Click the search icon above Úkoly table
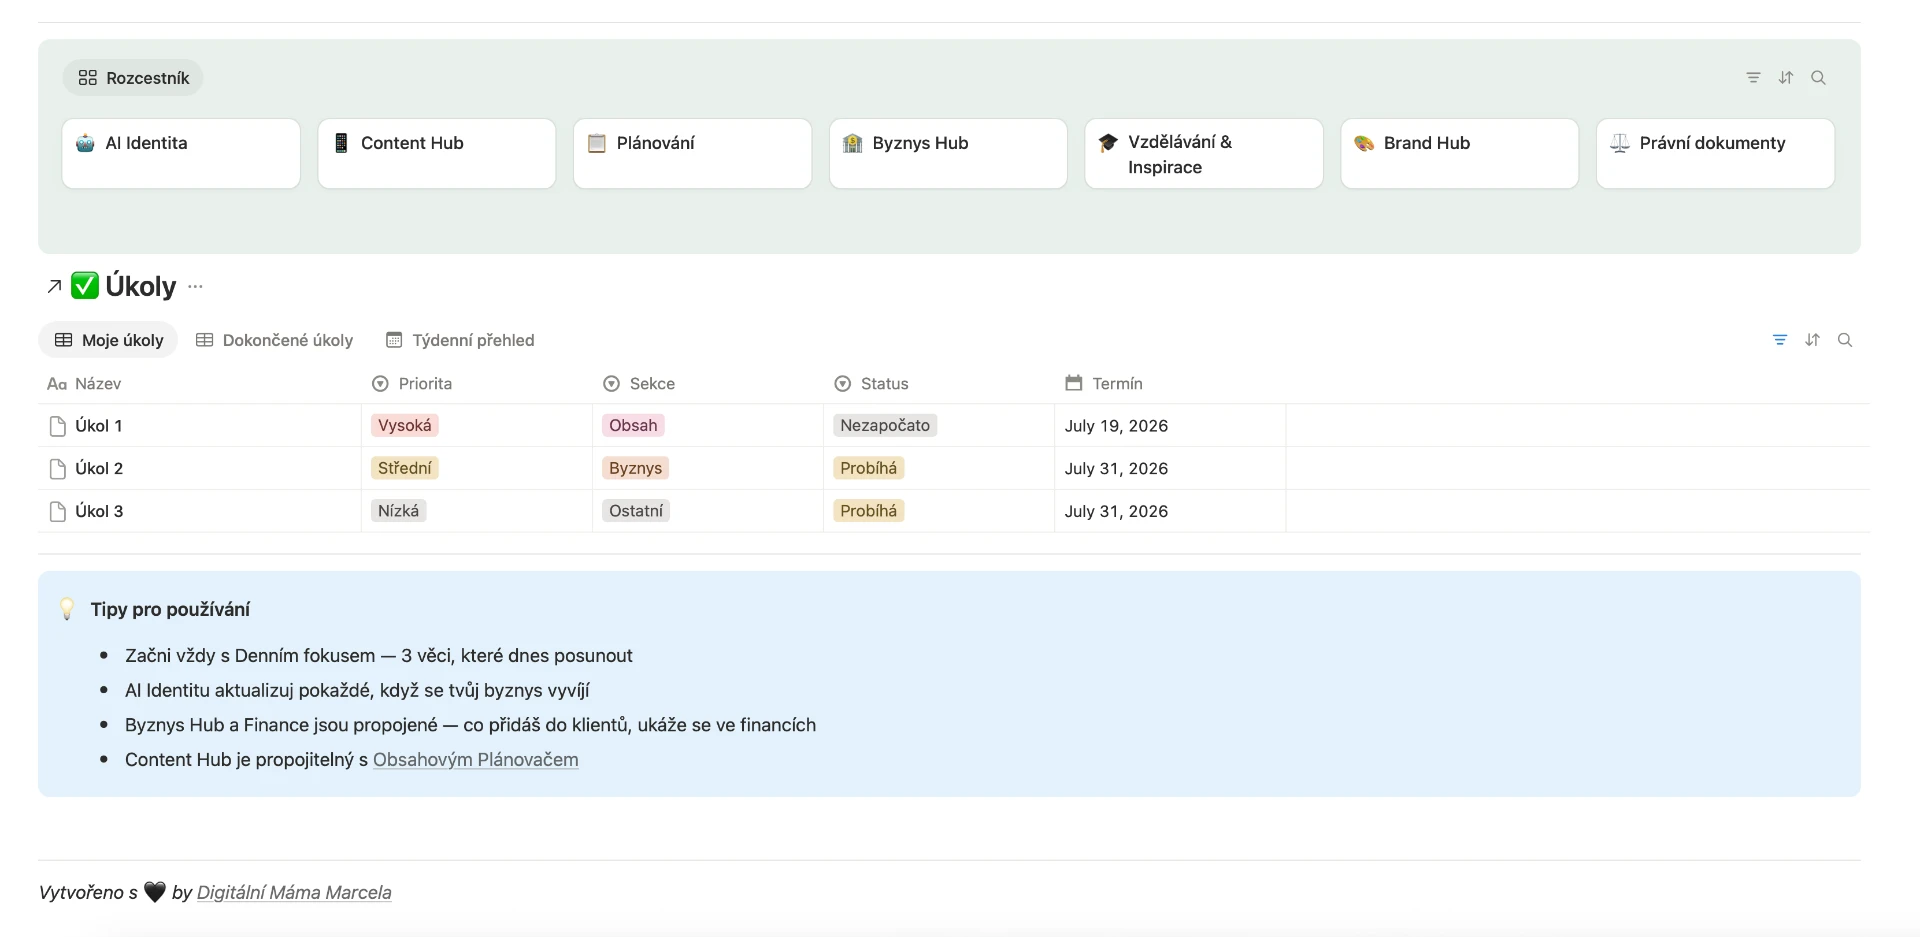Screen dimensions: 1920x937 tap(1845, 340)
